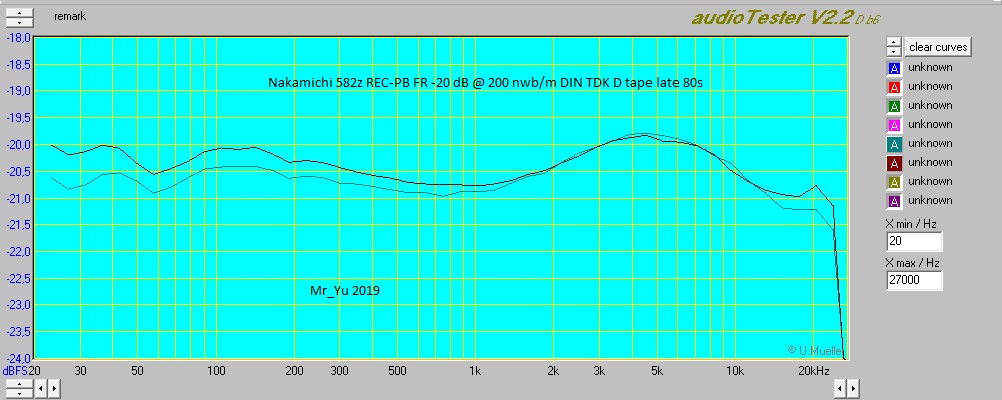Select the purple curve A icon
The image size is (1002, 400).
coord(894,201)
